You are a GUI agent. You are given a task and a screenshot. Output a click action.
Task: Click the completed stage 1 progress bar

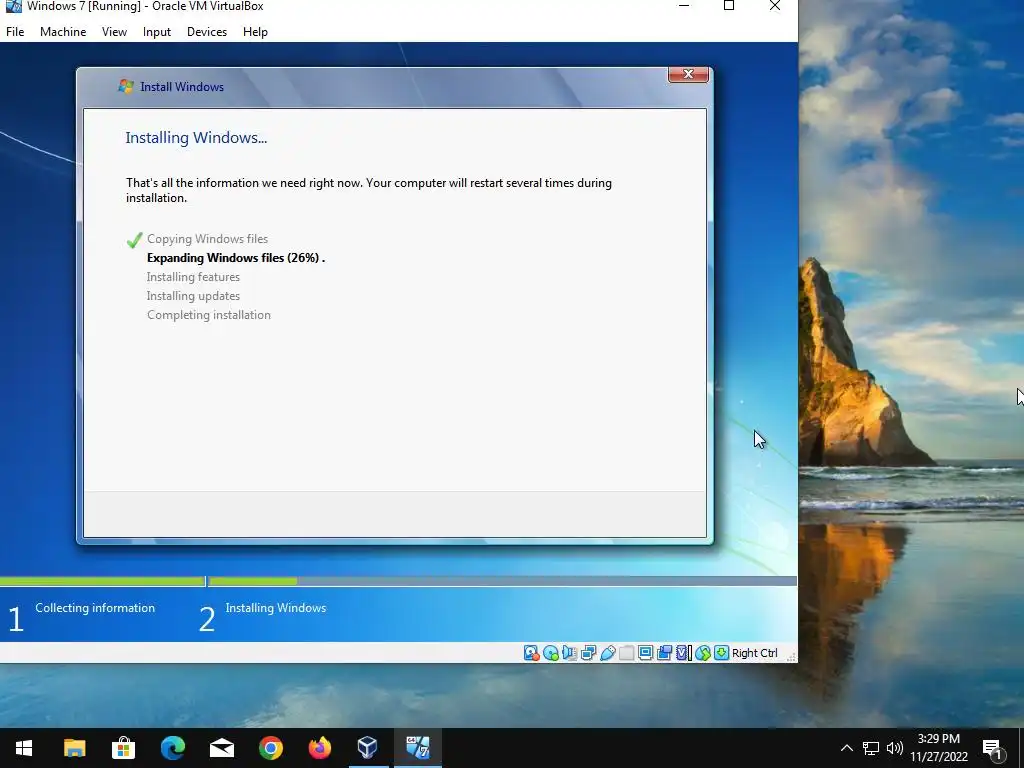point(103,581)
